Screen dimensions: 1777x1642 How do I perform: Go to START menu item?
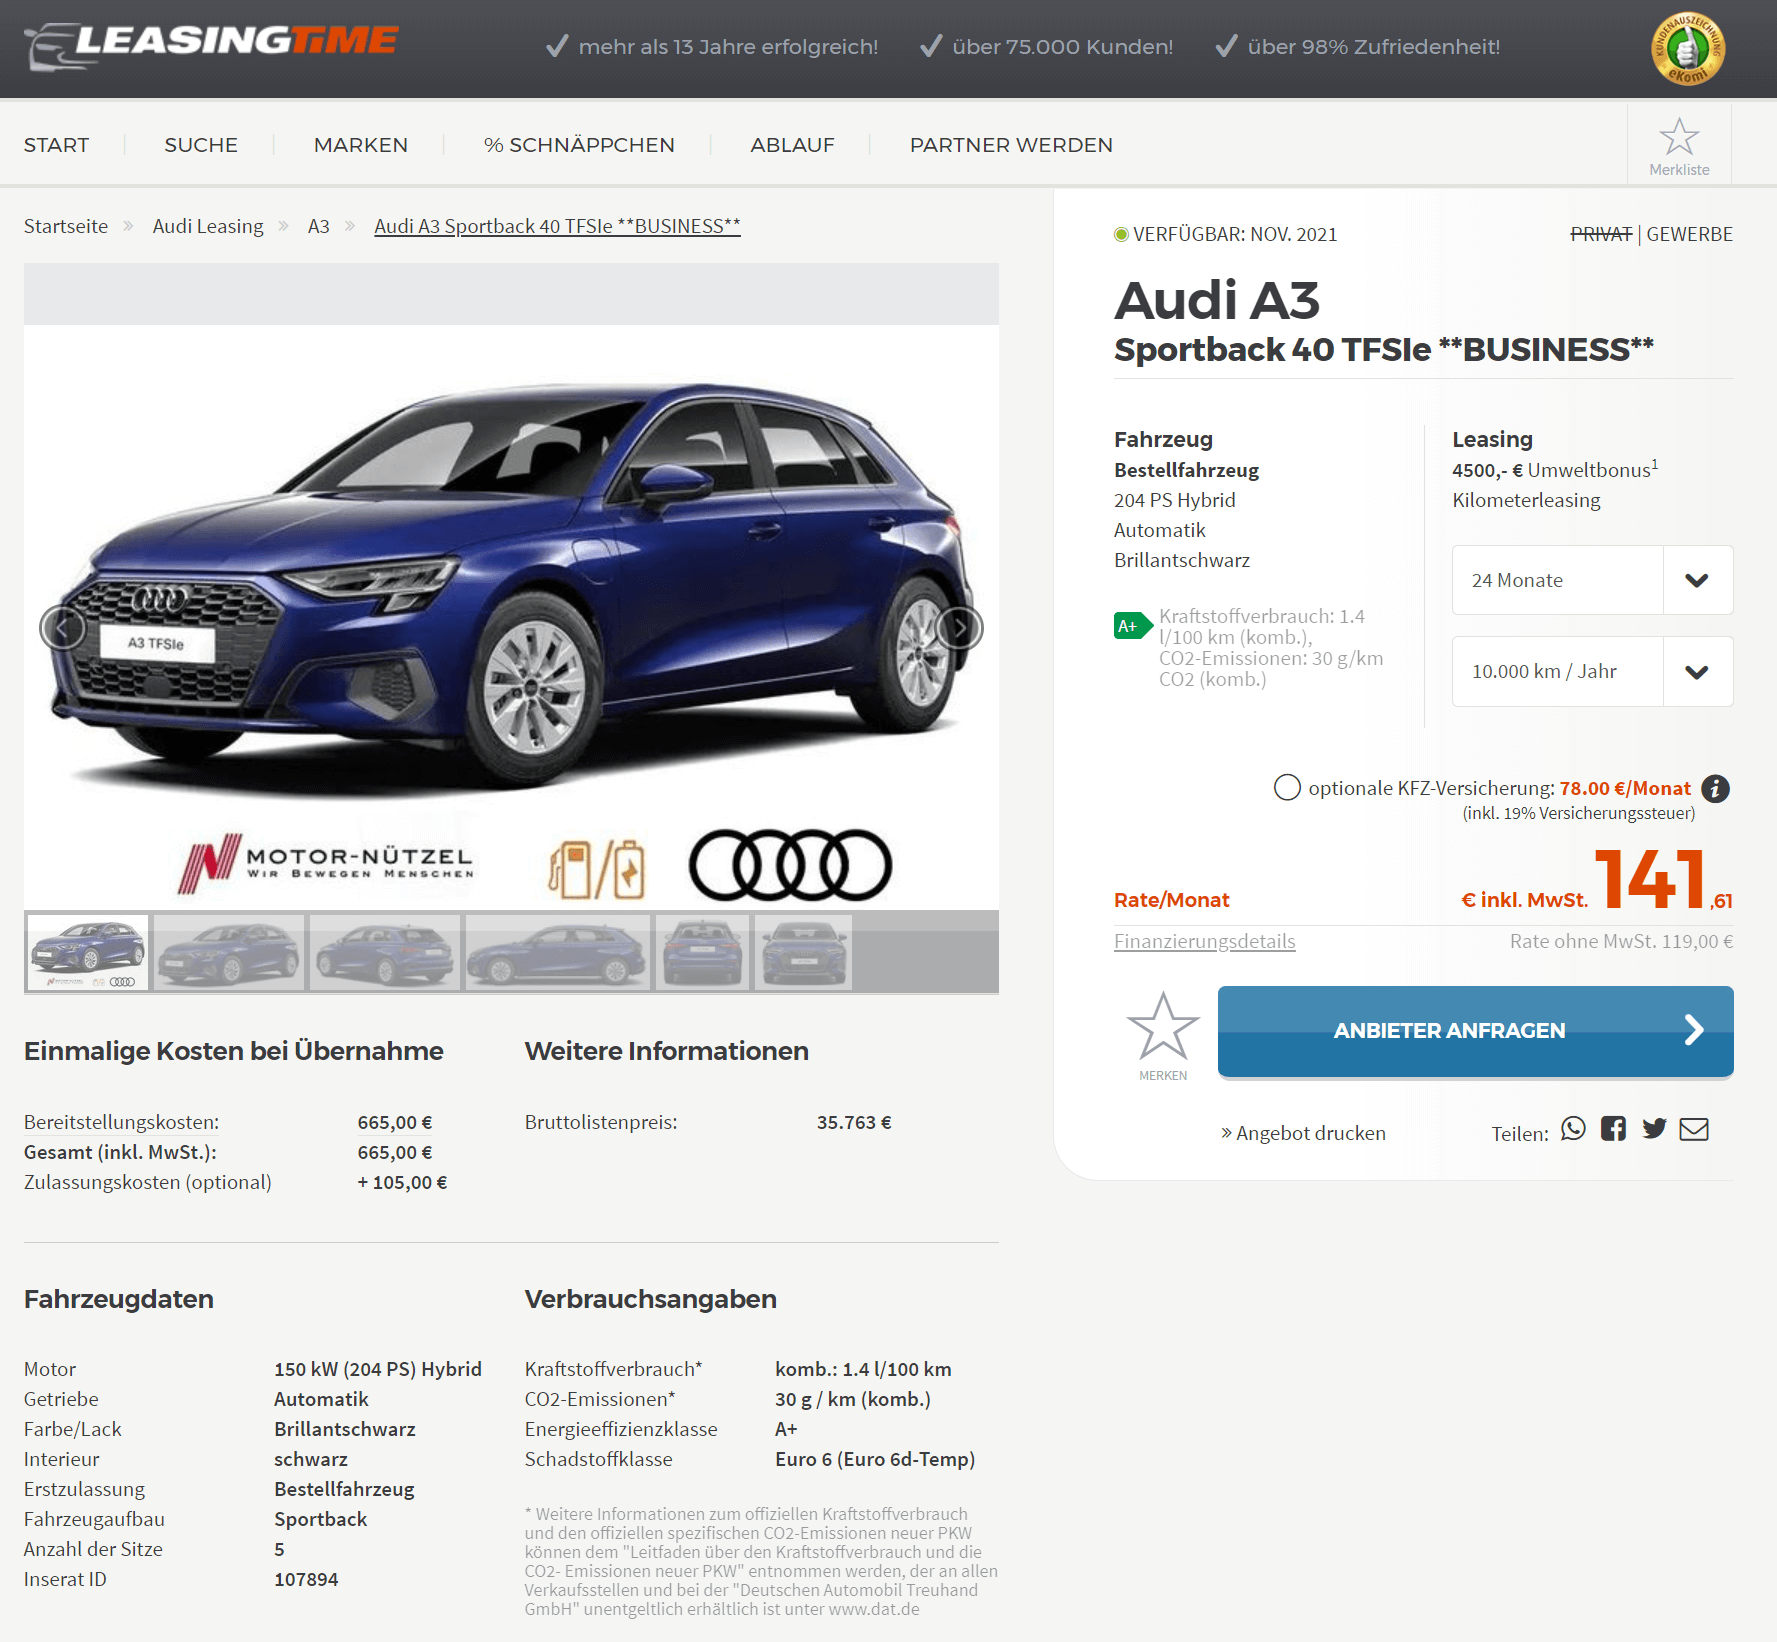pyautogui.click(x=57, y=145)
